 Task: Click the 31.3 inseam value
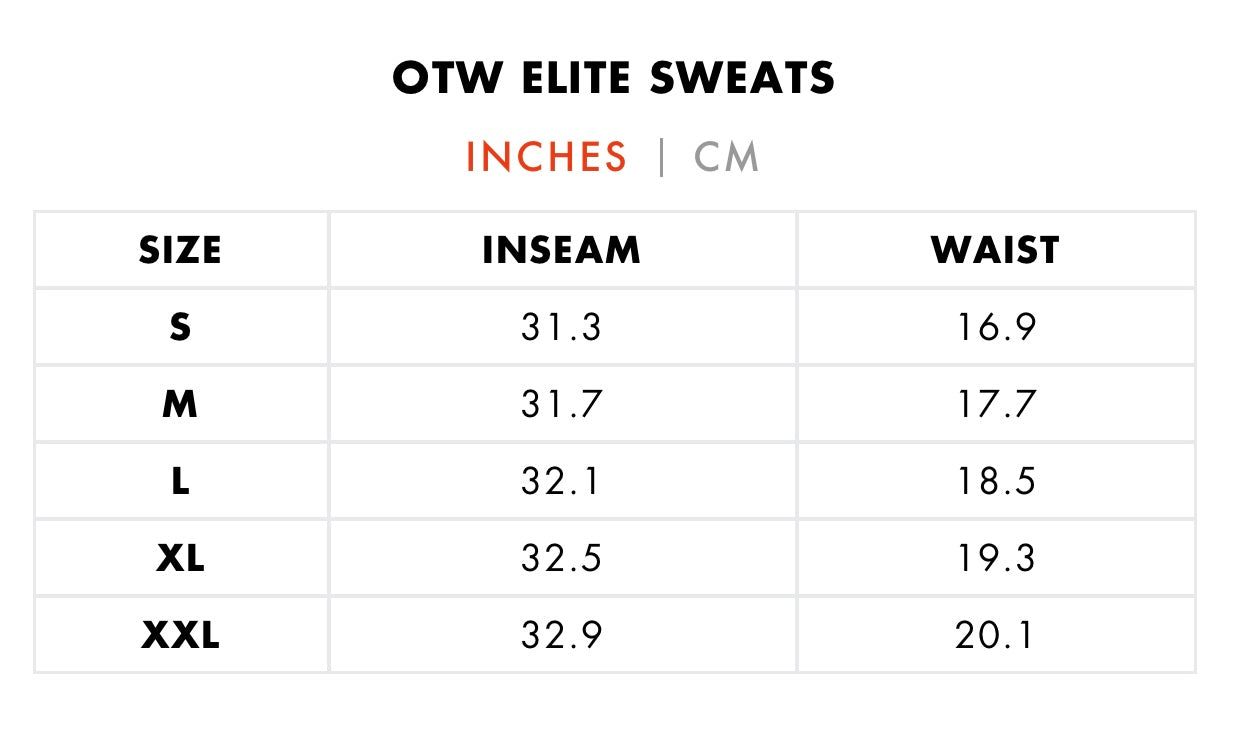(561, 327)
